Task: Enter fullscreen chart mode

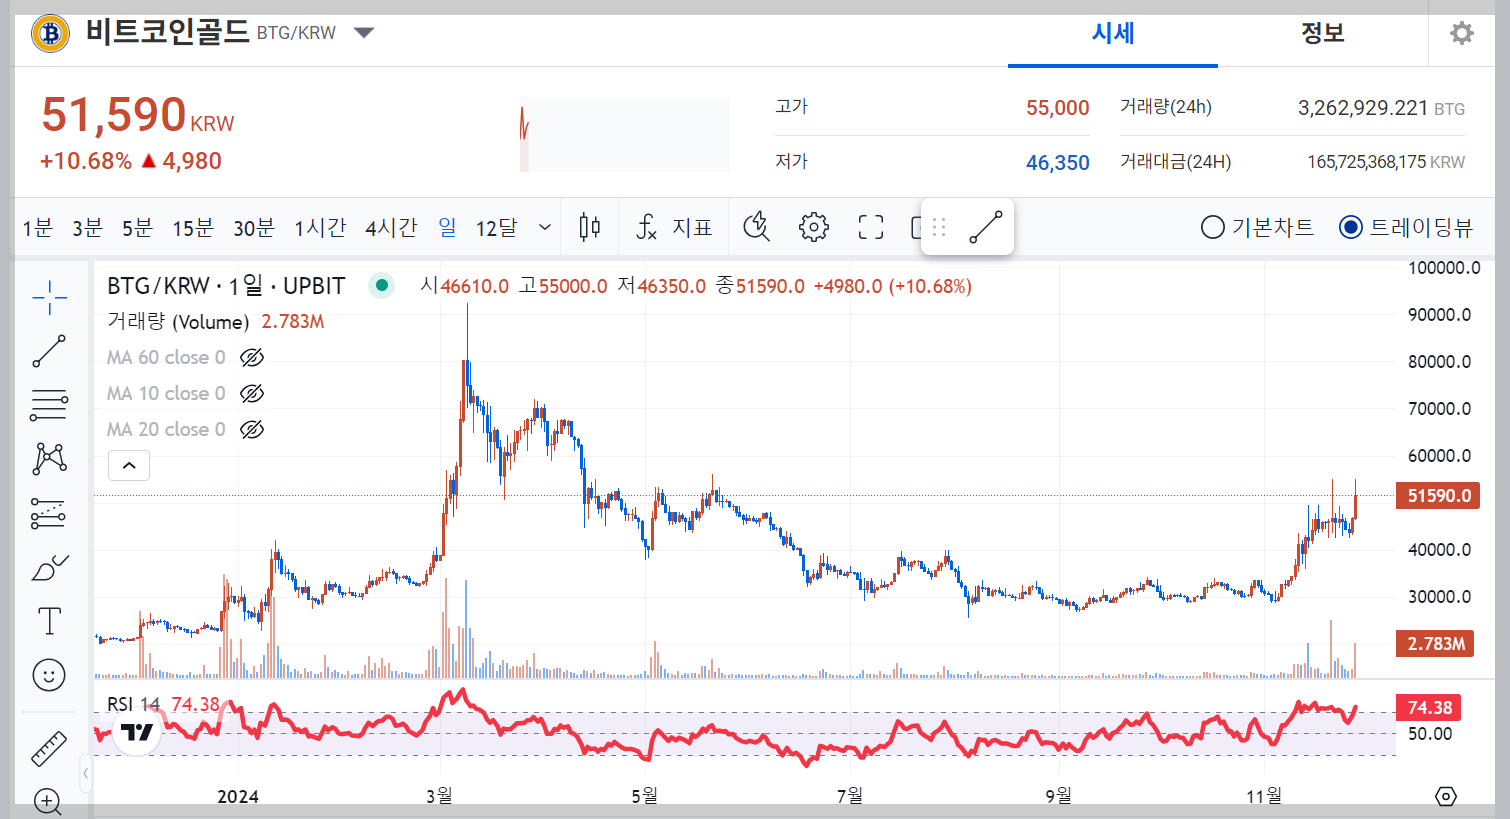Action: click(871, 228)
